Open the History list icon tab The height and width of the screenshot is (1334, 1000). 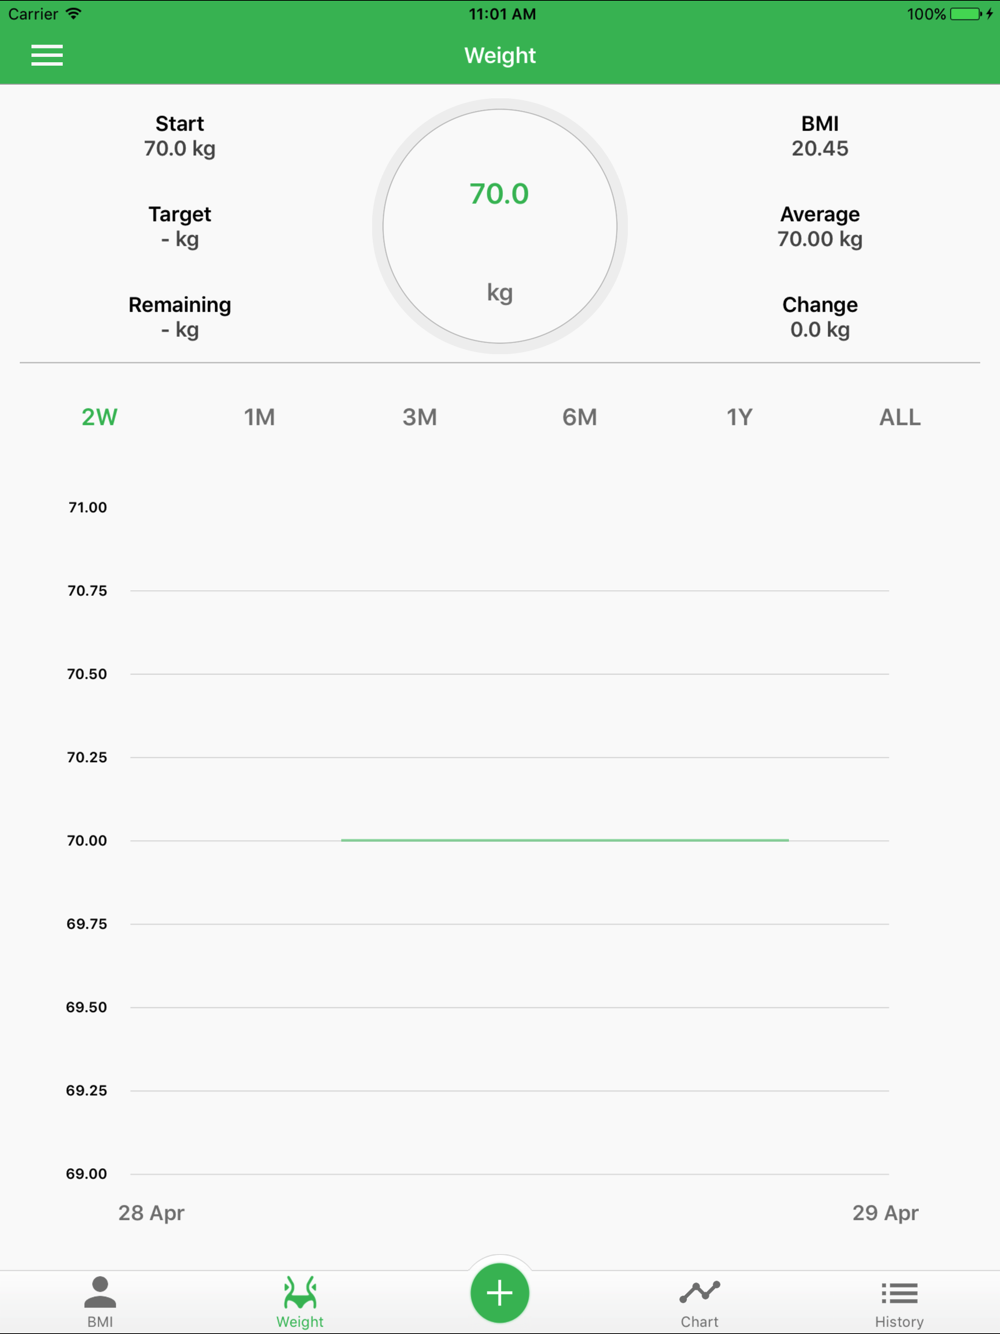point(899,1302)
